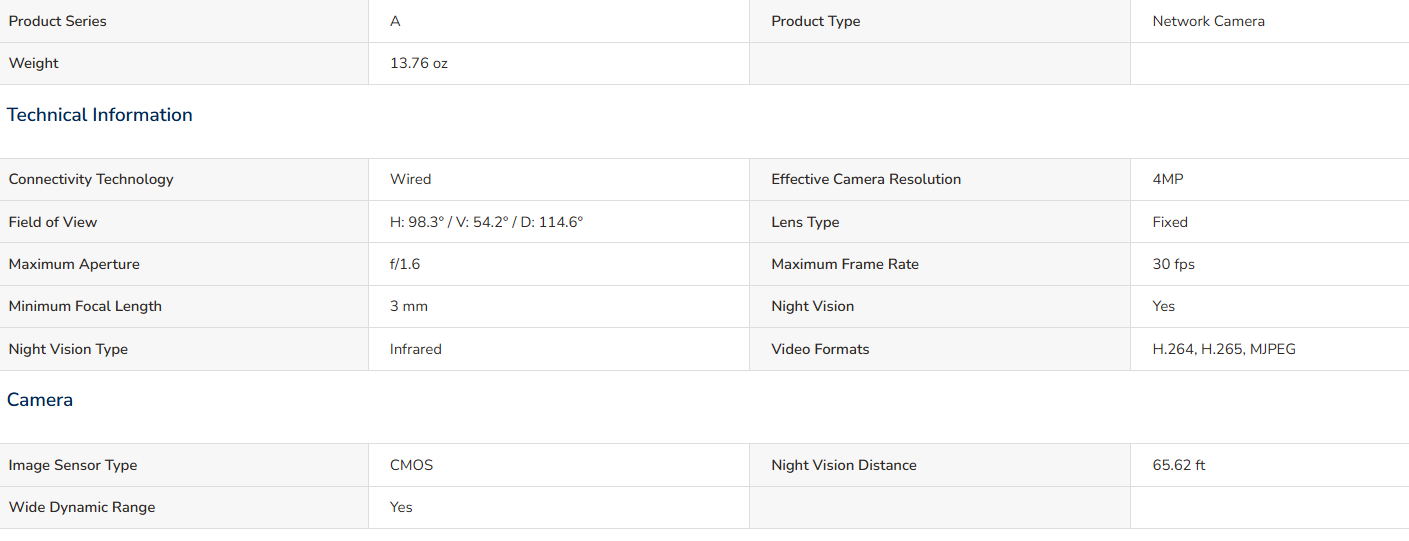The height and width of the screenshot is (541, 1409).
Task: Click the 30 fps frame rate value
Action: (1173, 264)
